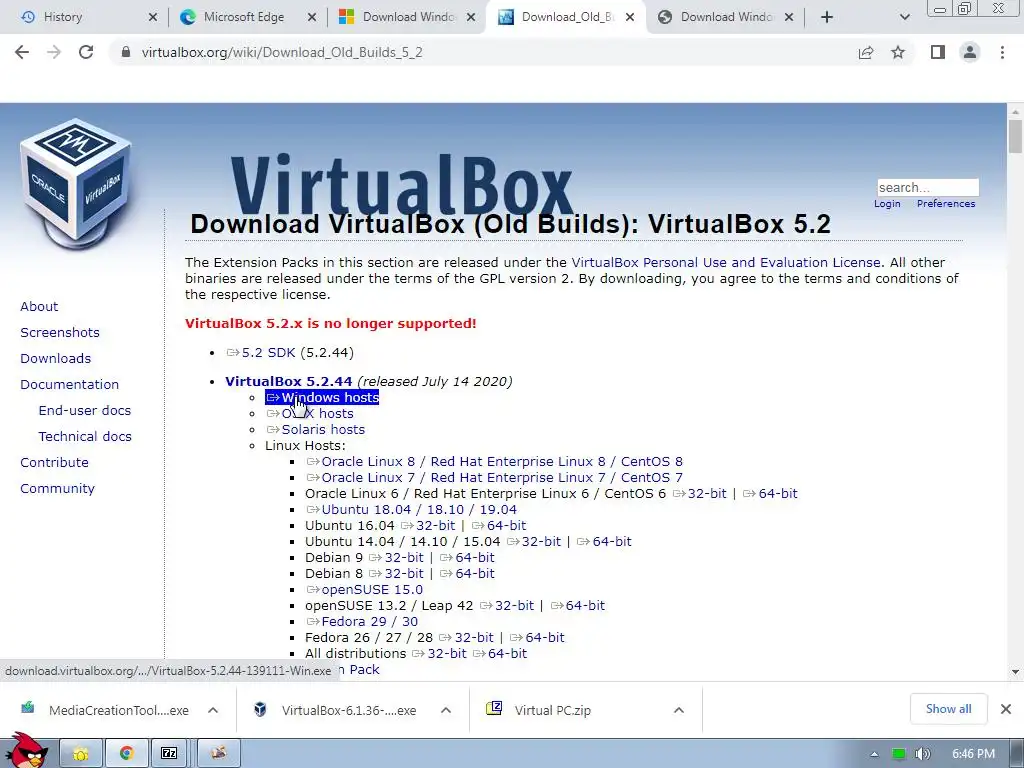
Task: Click the VirtualBox cube logo
Action: click(76, 184)
